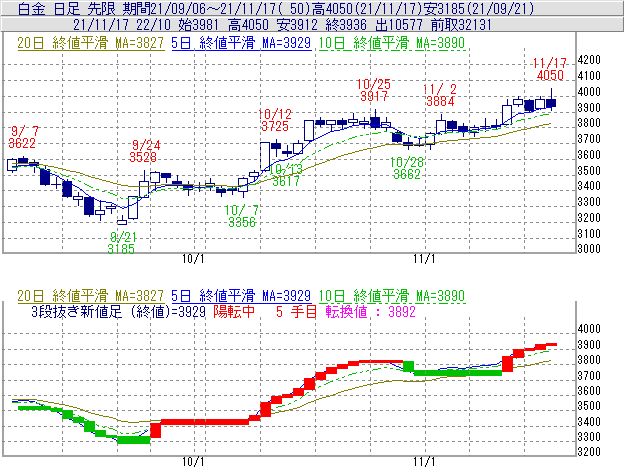624x475 pixels.
Task: Select the 11/2 3884 high label
Action: 440,95
